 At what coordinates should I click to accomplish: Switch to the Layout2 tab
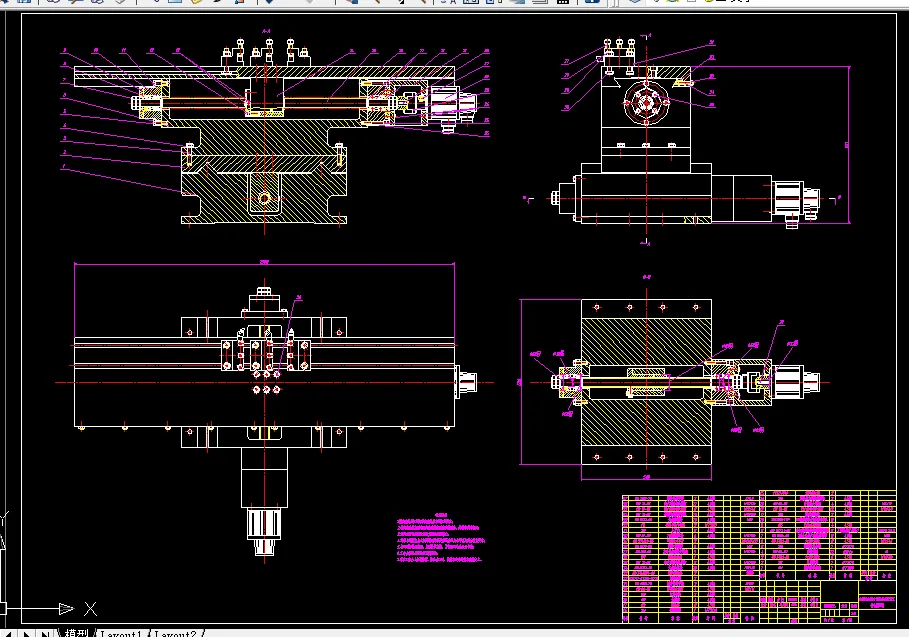coord(177,632)
